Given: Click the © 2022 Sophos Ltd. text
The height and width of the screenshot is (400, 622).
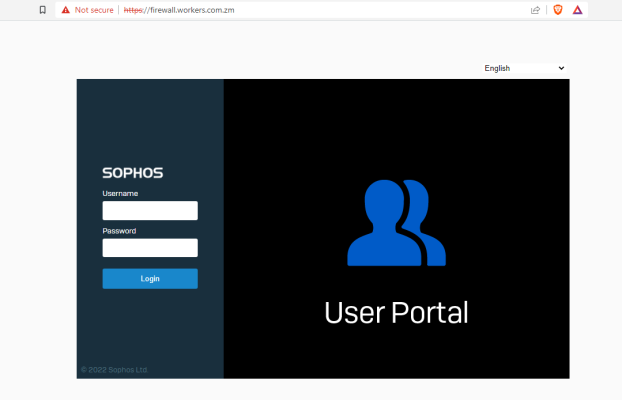Looking at the screenshot, I should click(x=115, y=370).
